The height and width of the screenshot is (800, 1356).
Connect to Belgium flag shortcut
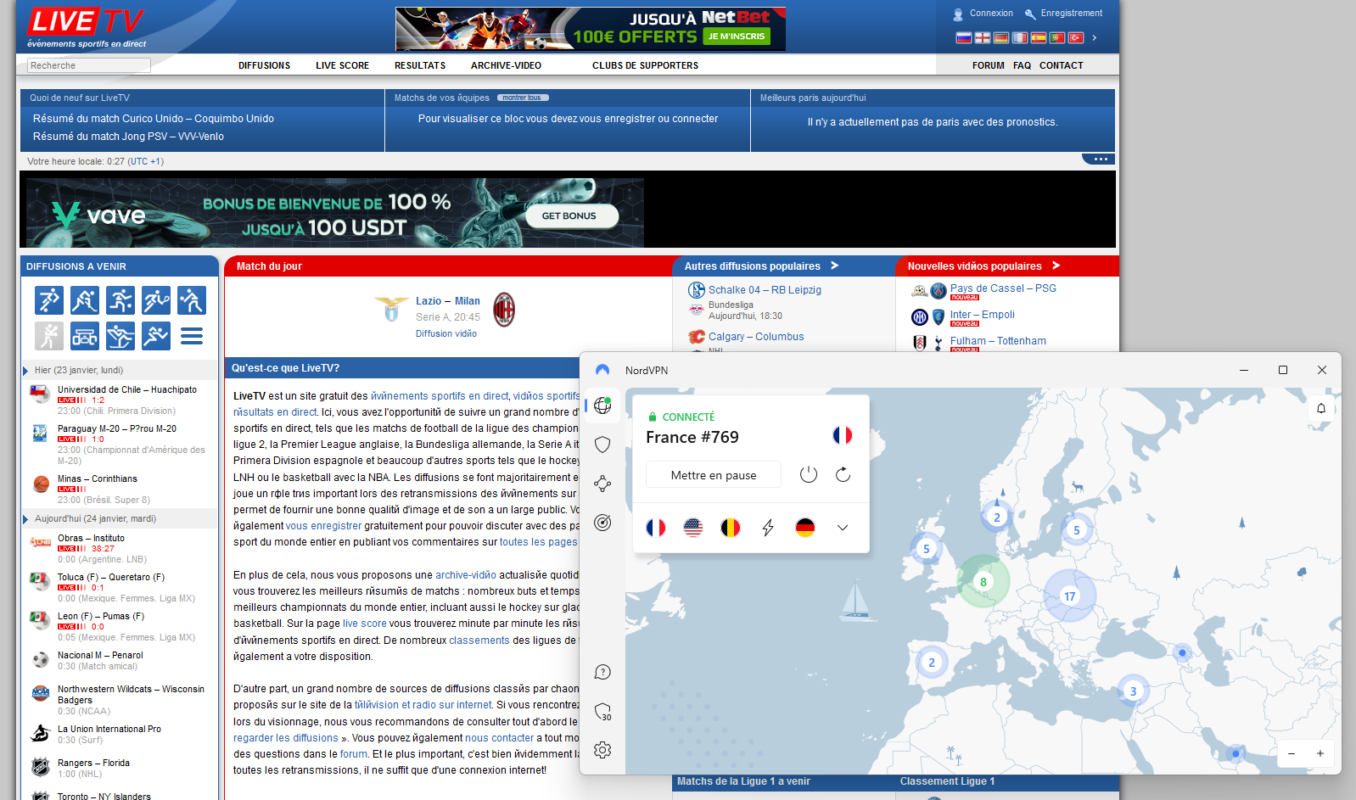tap(730, 528)
